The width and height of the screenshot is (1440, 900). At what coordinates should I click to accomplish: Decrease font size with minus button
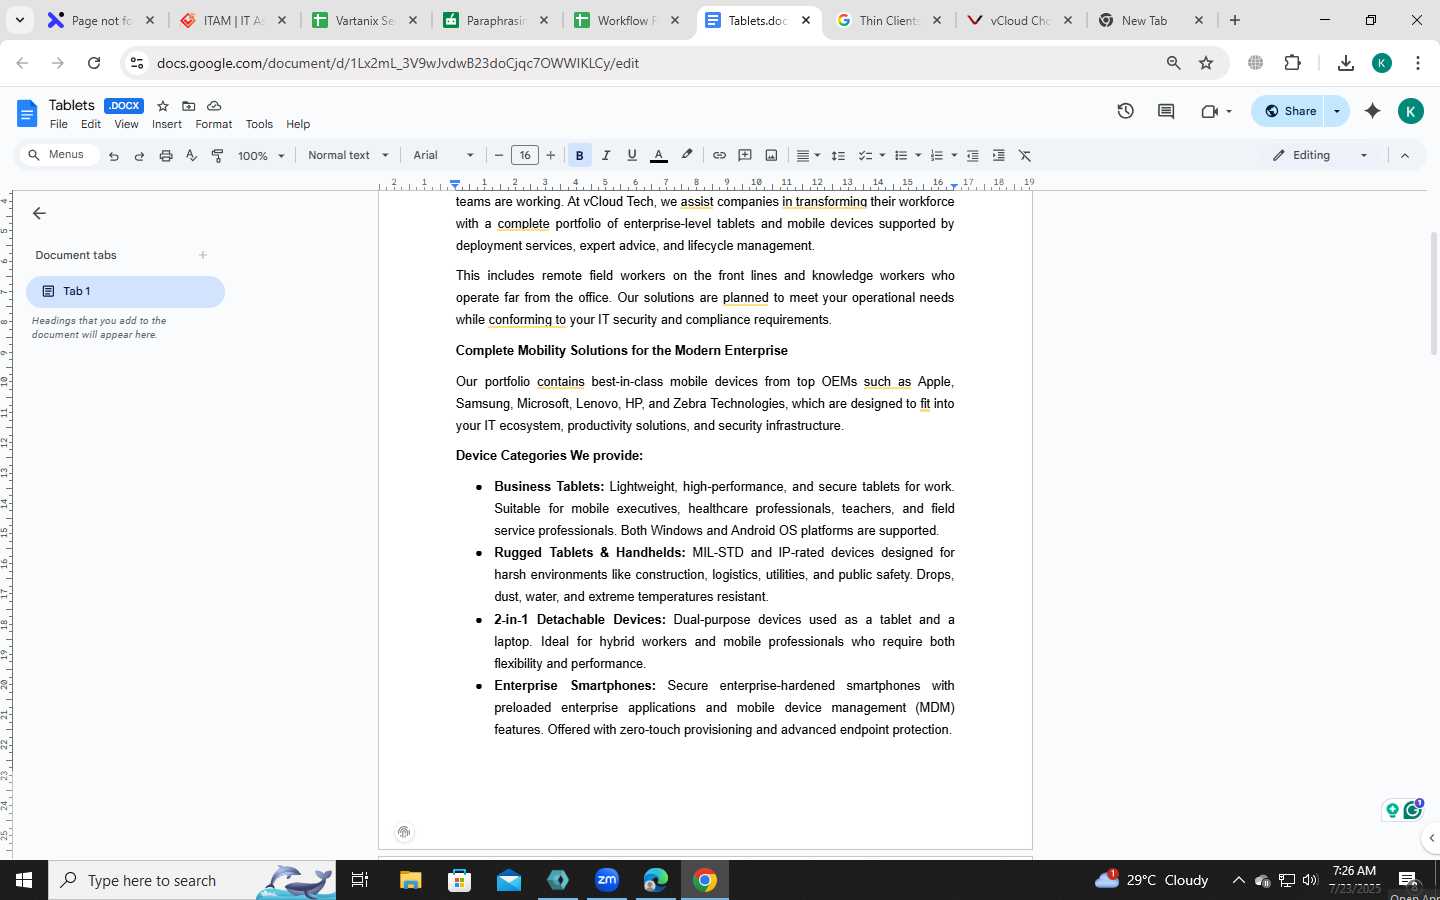[499, 156]
